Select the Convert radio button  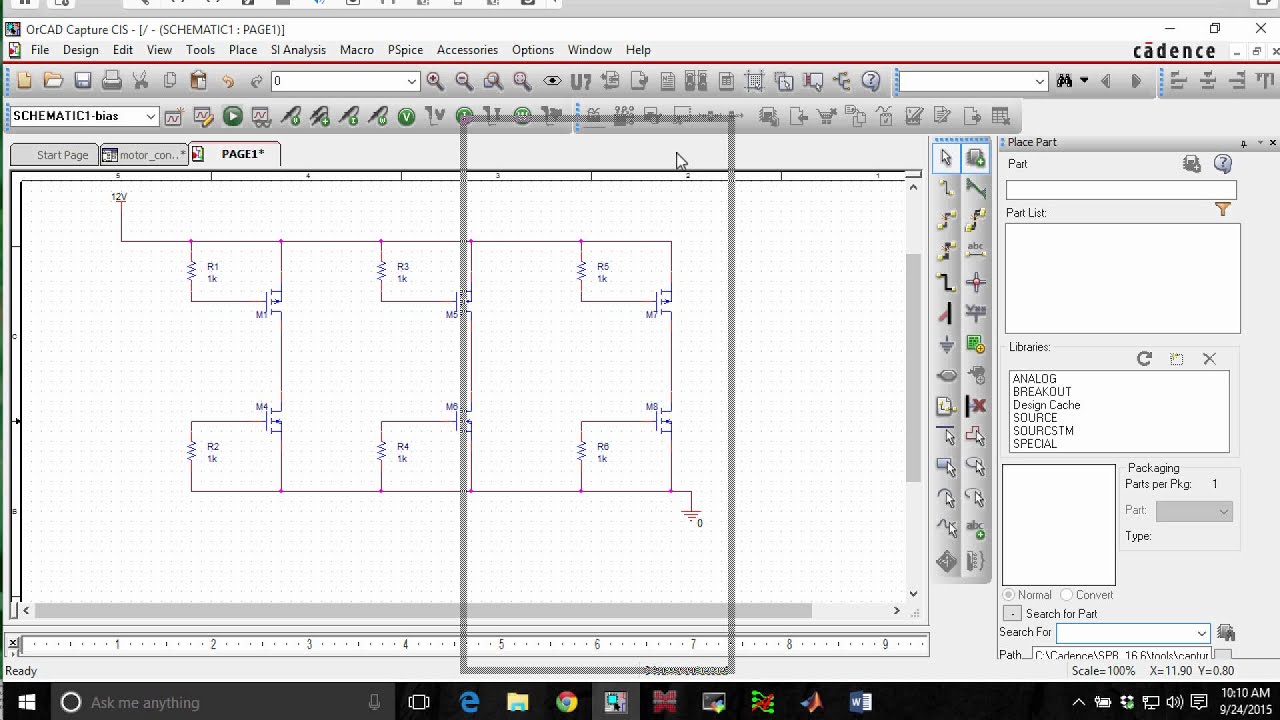pyautogui.click(x=1066, y=595)
